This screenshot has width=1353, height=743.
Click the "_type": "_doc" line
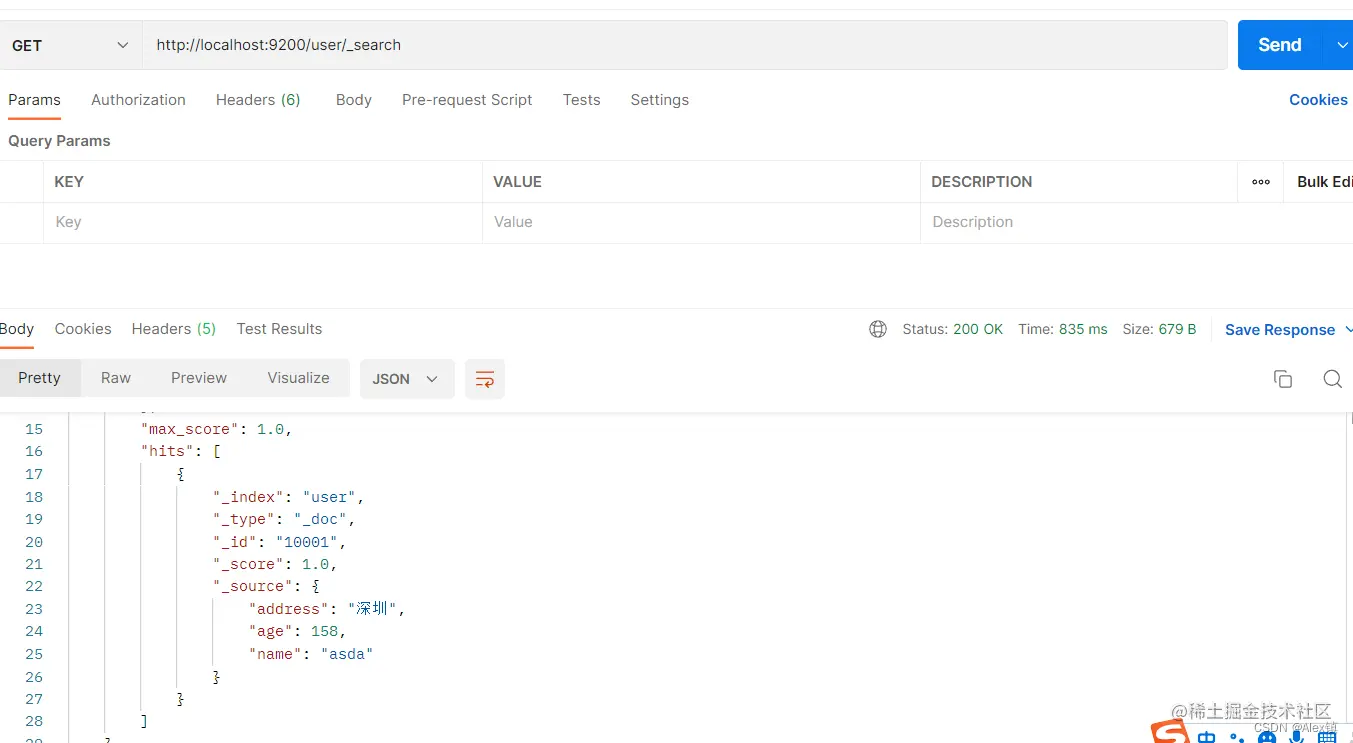[284, 519]
